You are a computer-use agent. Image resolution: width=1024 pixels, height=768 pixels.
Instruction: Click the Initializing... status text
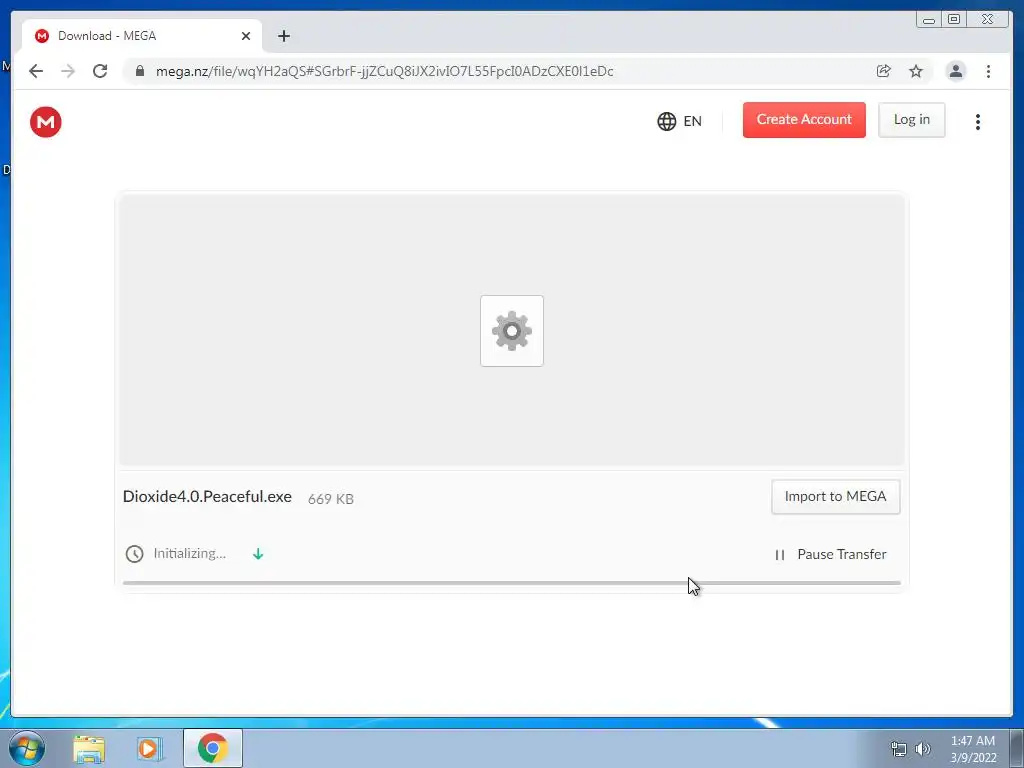(189, 553)
